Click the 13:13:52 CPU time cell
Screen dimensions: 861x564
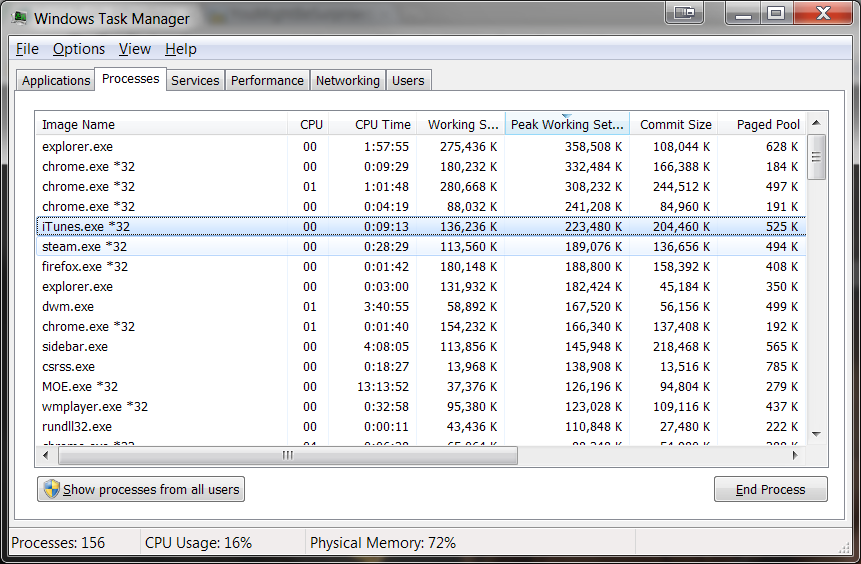click(383, 387)
